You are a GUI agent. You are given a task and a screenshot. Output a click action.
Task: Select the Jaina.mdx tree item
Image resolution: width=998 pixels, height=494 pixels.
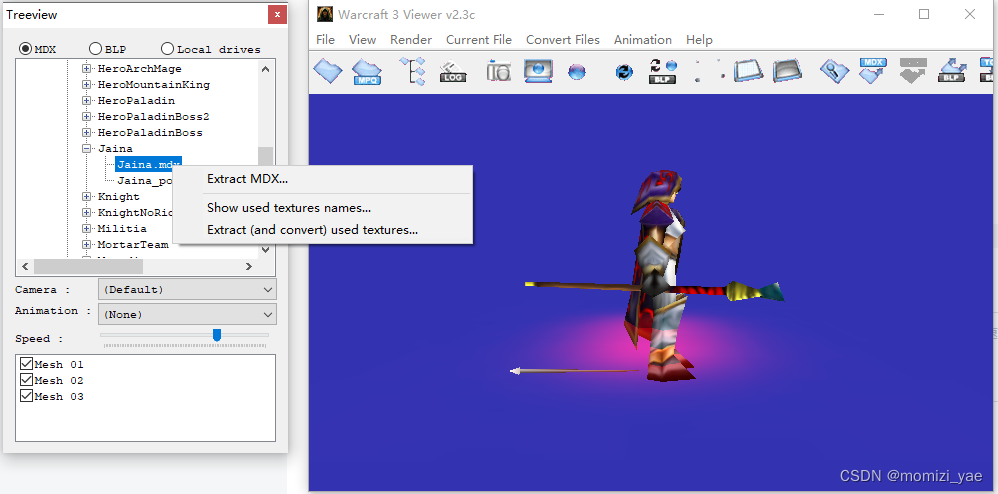click(x=149, y=165)
